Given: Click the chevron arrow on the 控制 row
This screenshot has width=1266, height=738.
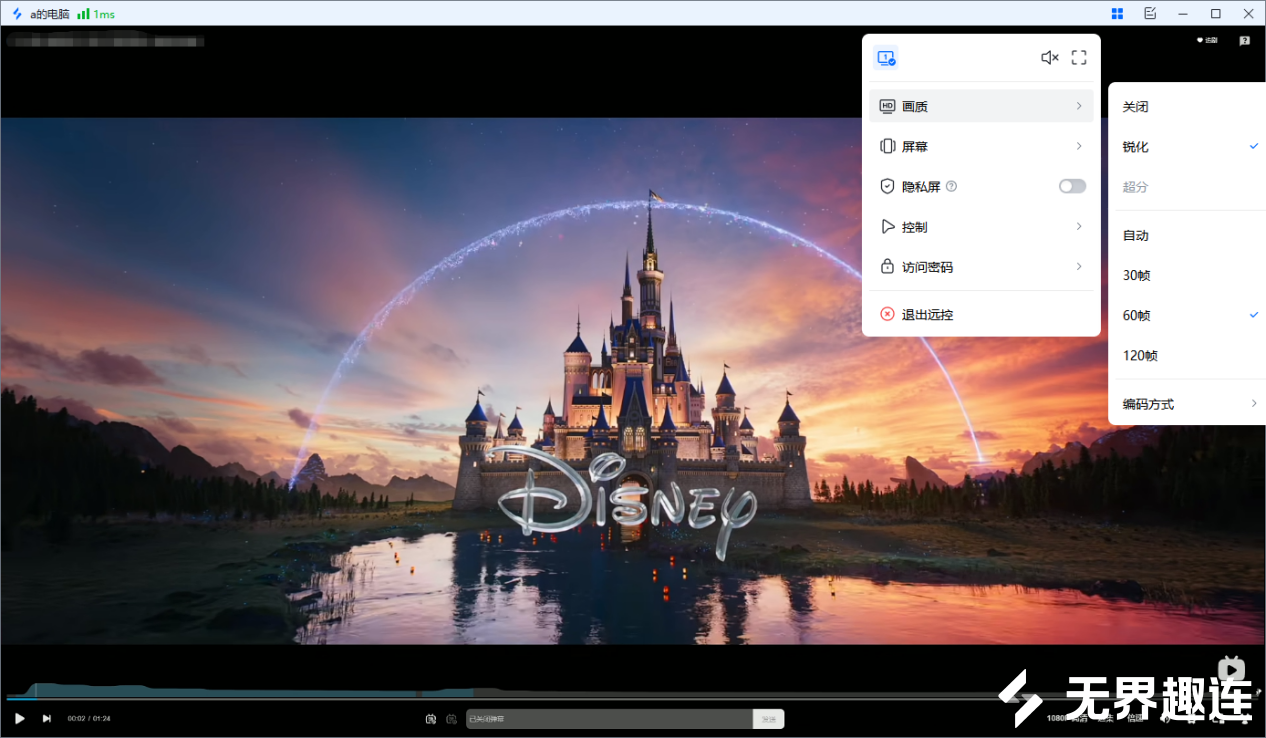Looking at the screenshot, I should (x=1079, y=227).
